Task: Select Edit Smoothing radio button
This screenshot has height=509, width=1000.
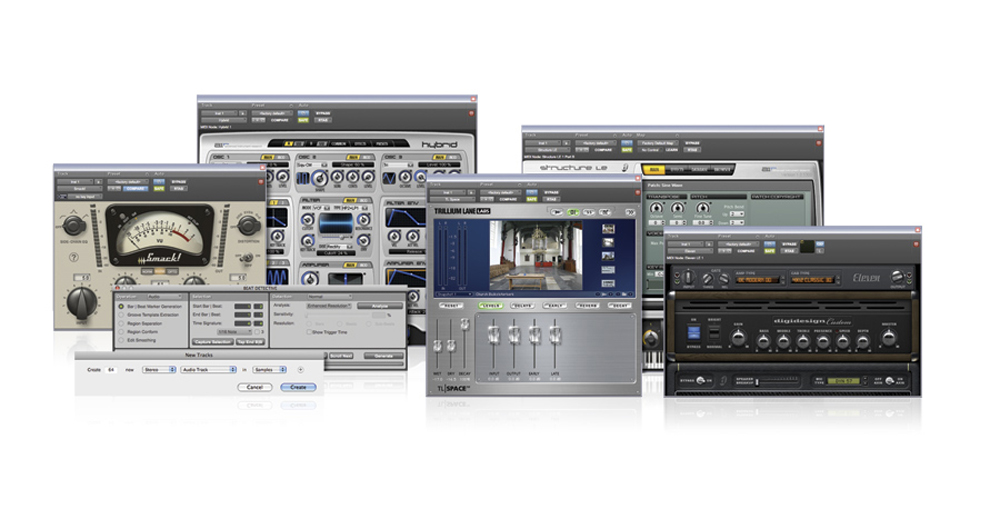Action: 121,340
